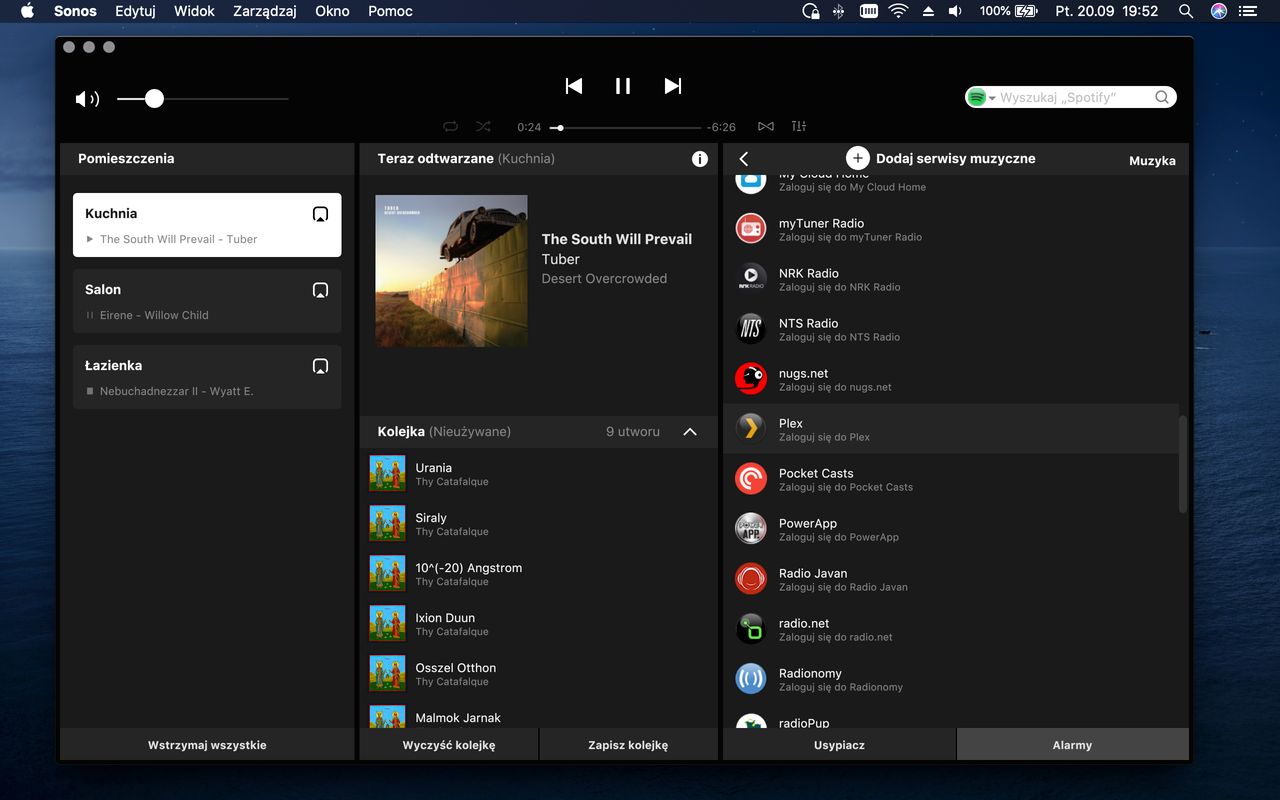Select myTuner Radio service icon
The image size is (1280, 800).
tap(751, 229)
